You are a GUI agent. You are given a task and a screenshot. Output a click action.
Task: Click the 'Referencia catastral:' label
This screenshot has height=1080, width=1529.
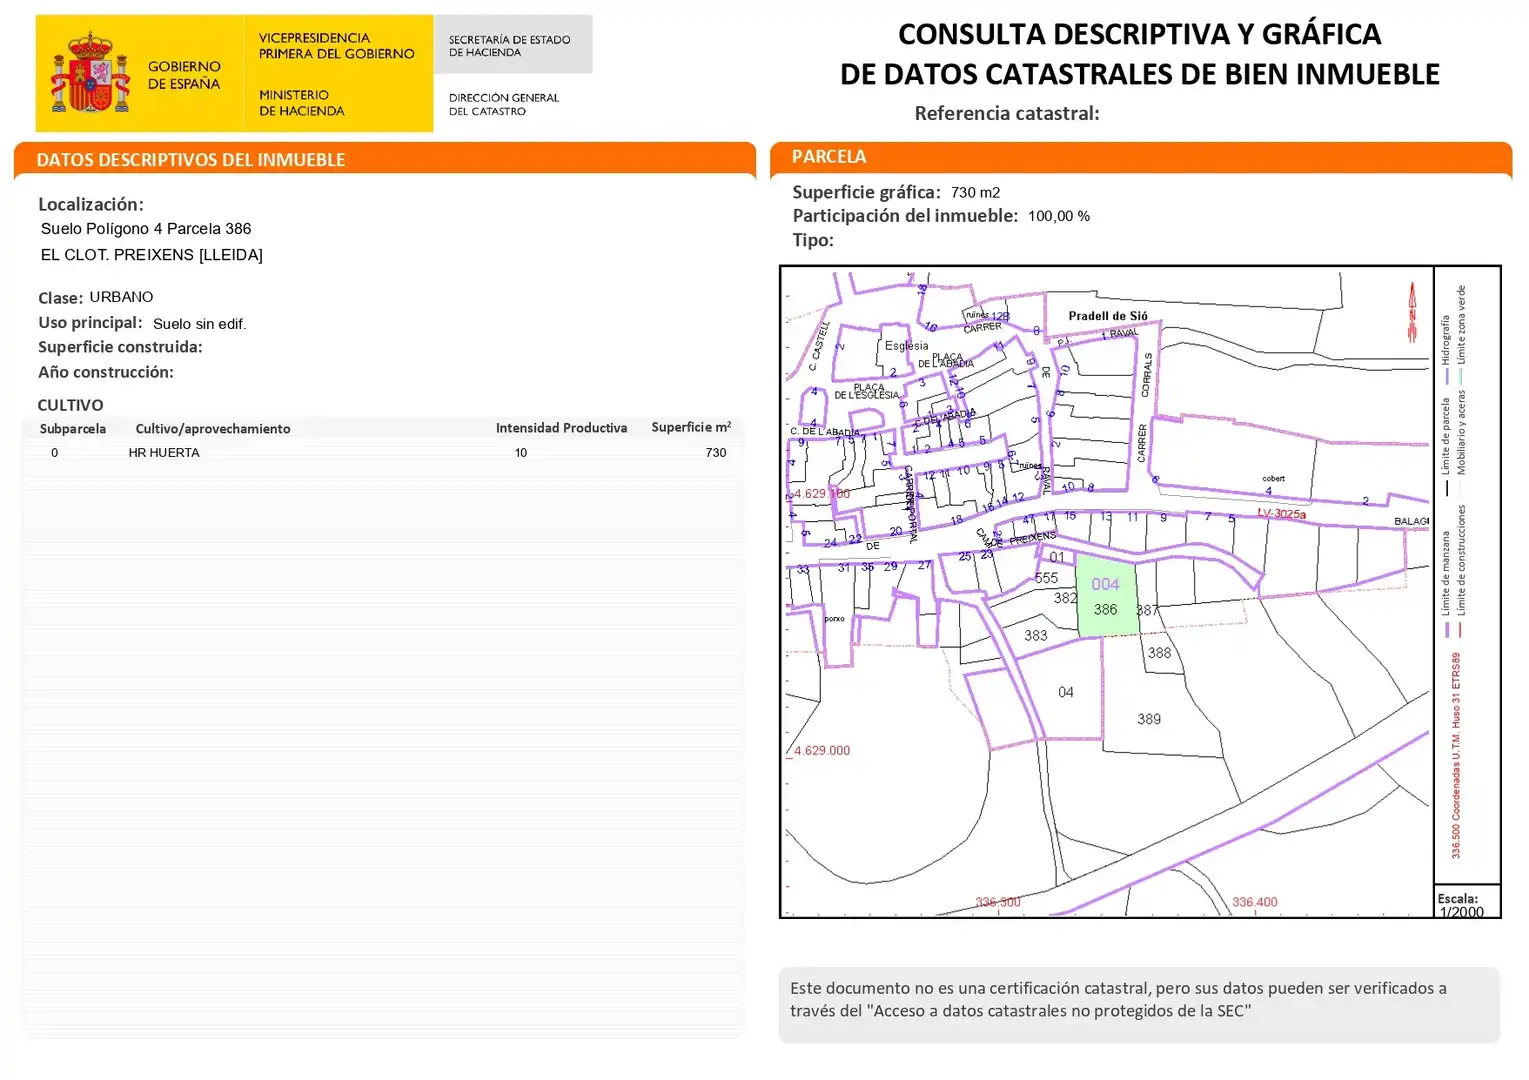1006,113
